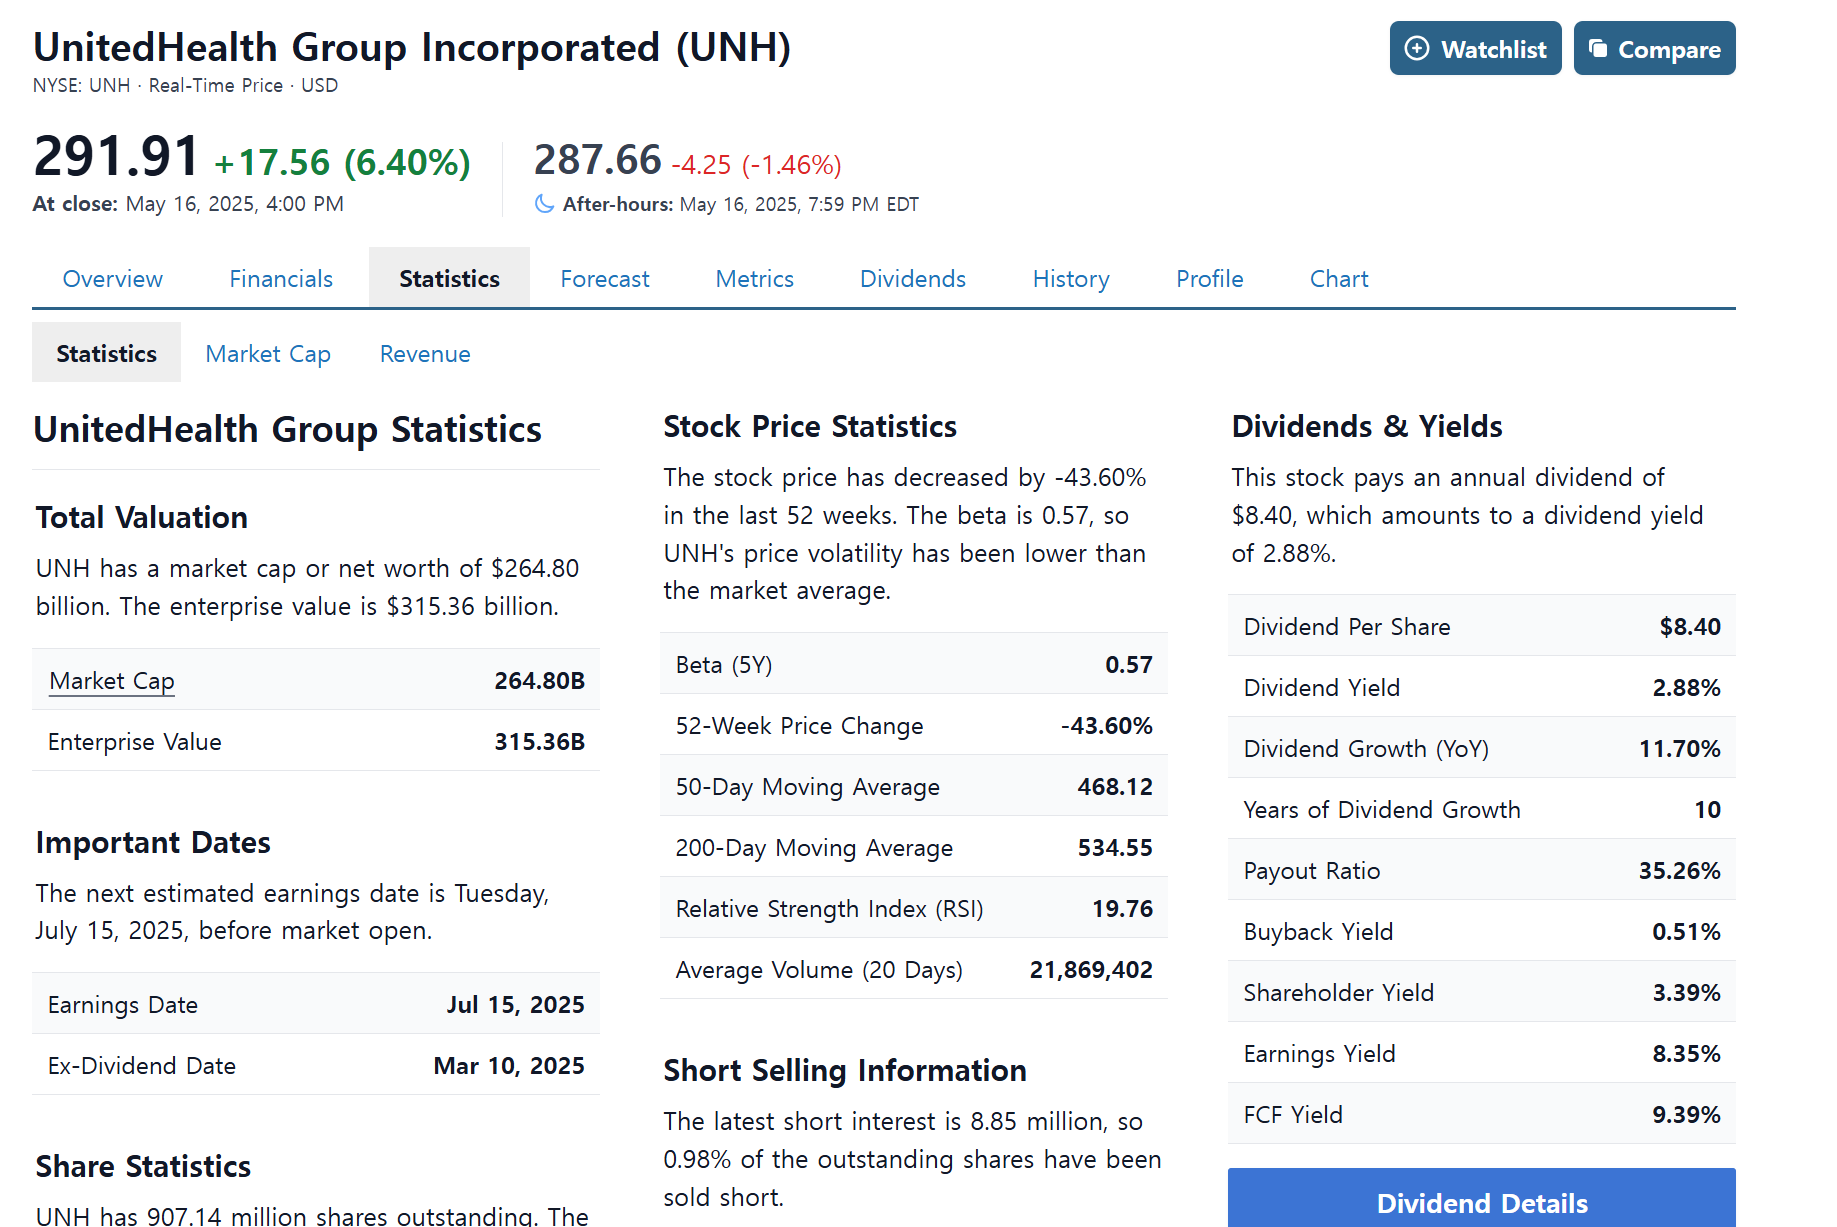The image size is (1837, 1227).
Task: Select the Statistics sub-tab
Action: pos(106,353)
